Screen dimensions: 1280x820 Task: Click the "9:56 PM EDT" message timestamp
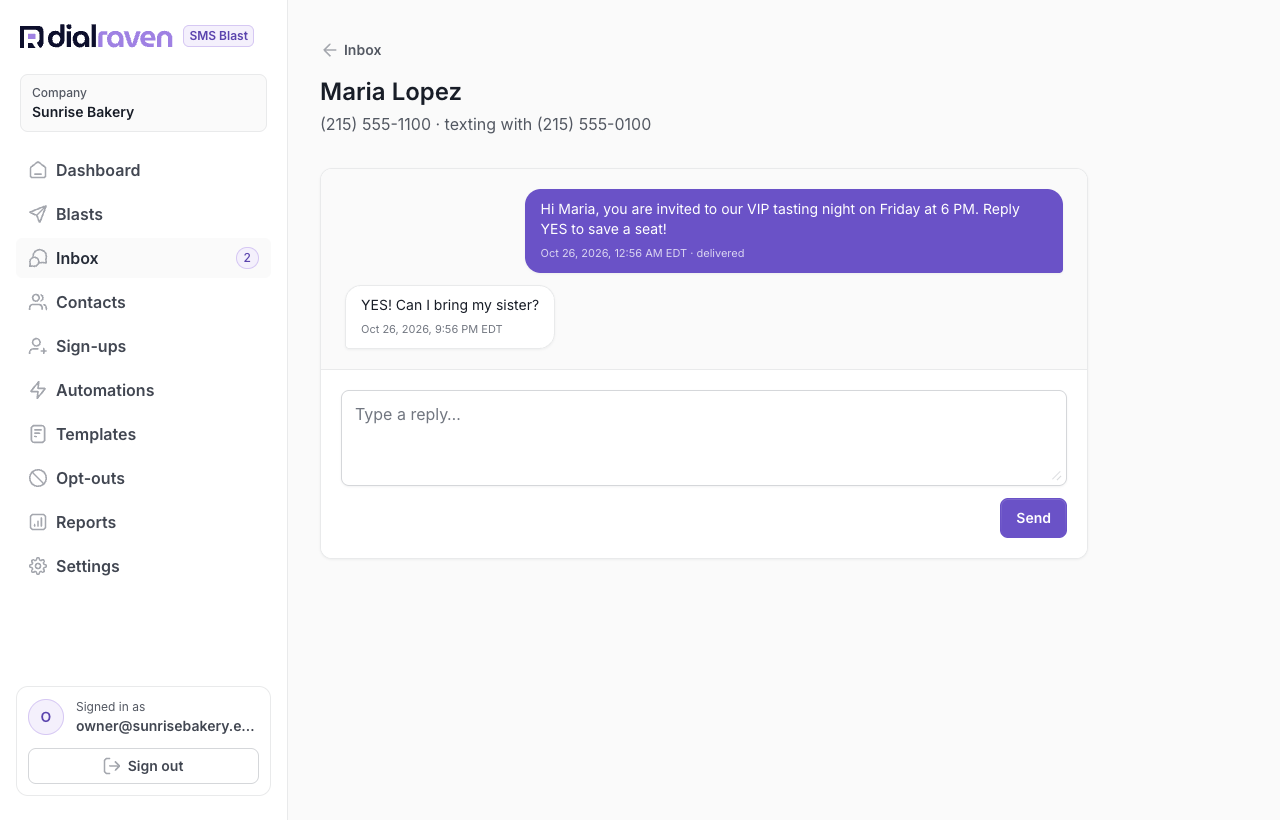click(469, 329)
